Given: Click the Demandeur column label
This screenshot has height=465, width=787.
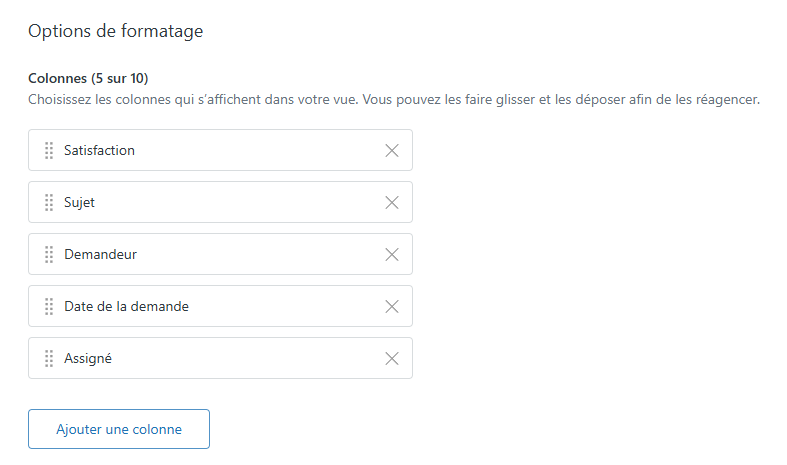Looking at the screenshot, I should (x=100, y=254).
